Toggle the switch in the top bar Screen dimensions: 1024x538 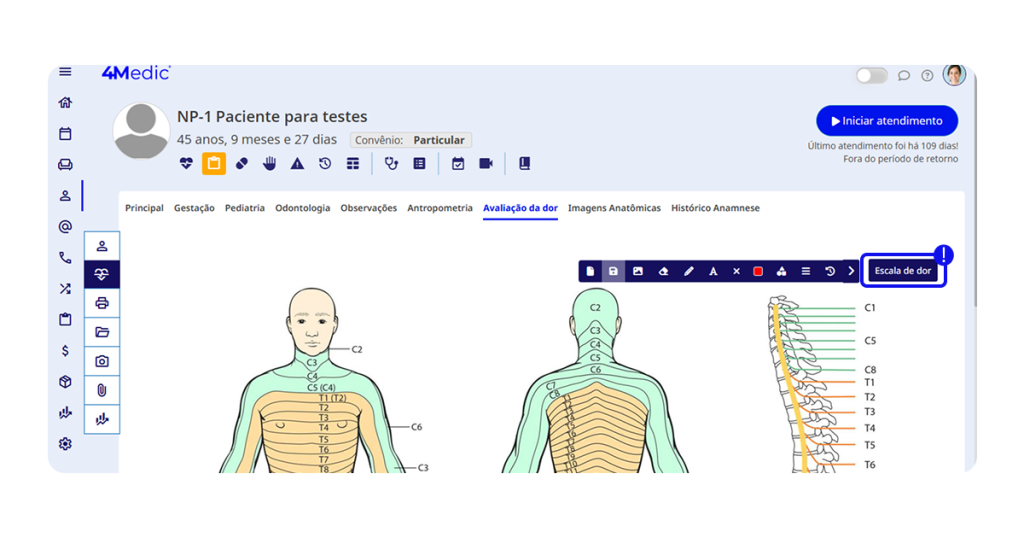(871, 76)
